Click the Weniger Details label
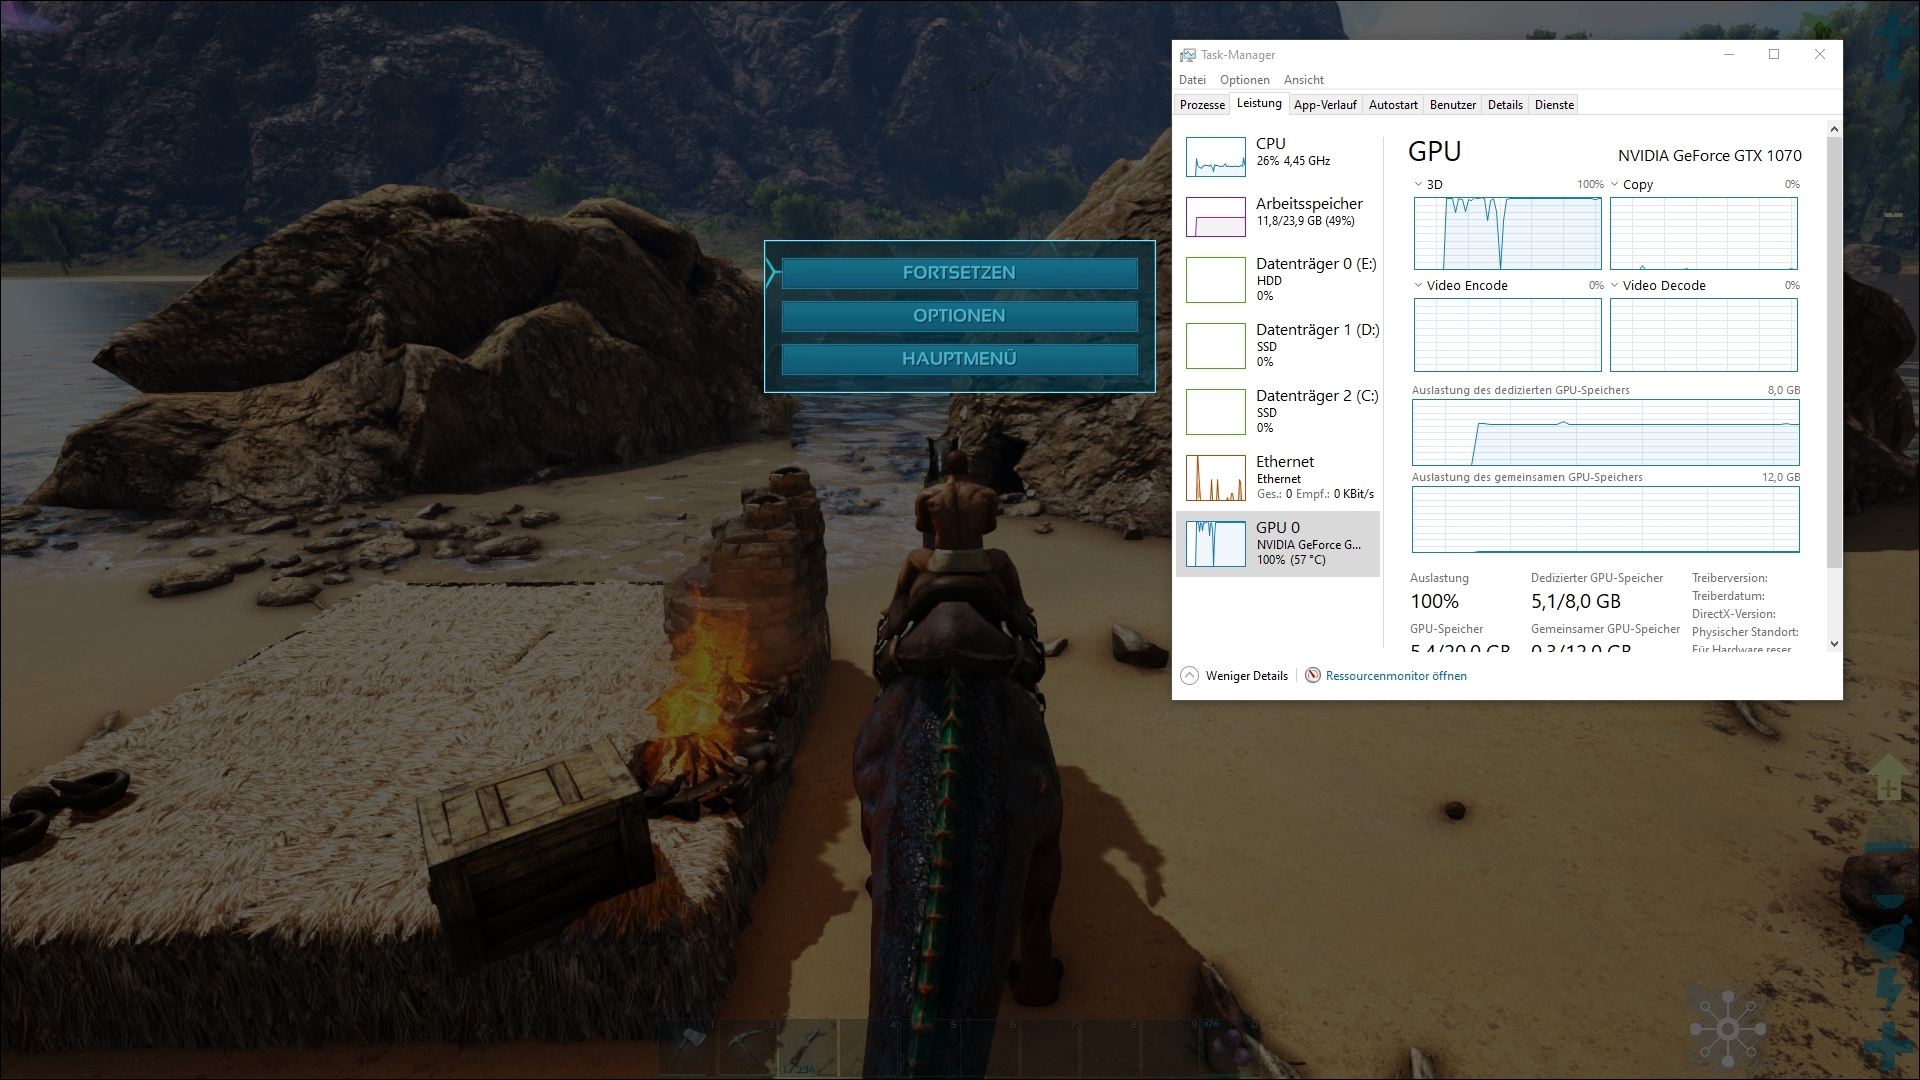Viewport: 1920px width, 1080px height. (x=1246, y=676)
